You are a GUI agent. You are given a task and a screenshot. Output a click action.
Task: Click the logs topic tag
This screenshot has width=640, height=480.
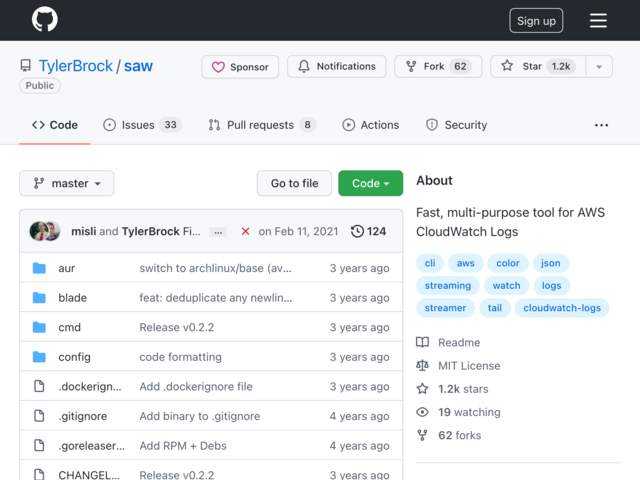(x=551, y=286)
